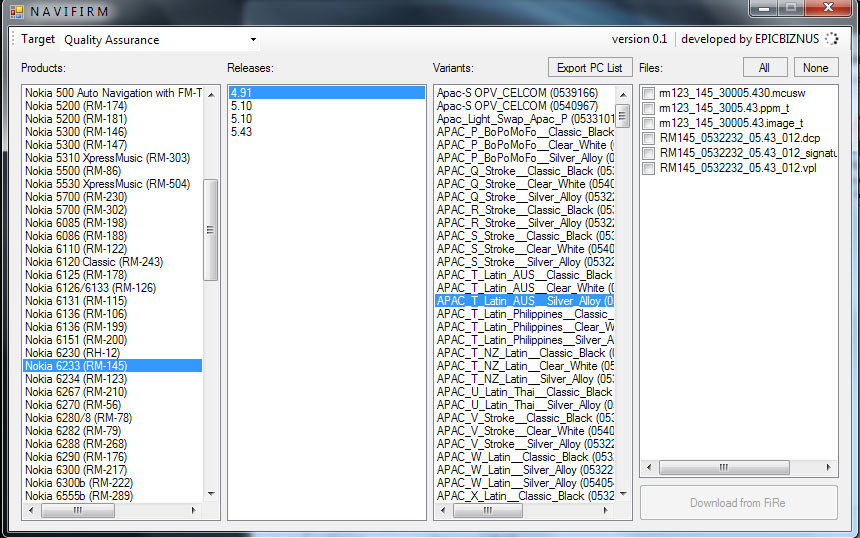
Task: Click Products vertical scrollbar thumb
Action: 211,230
